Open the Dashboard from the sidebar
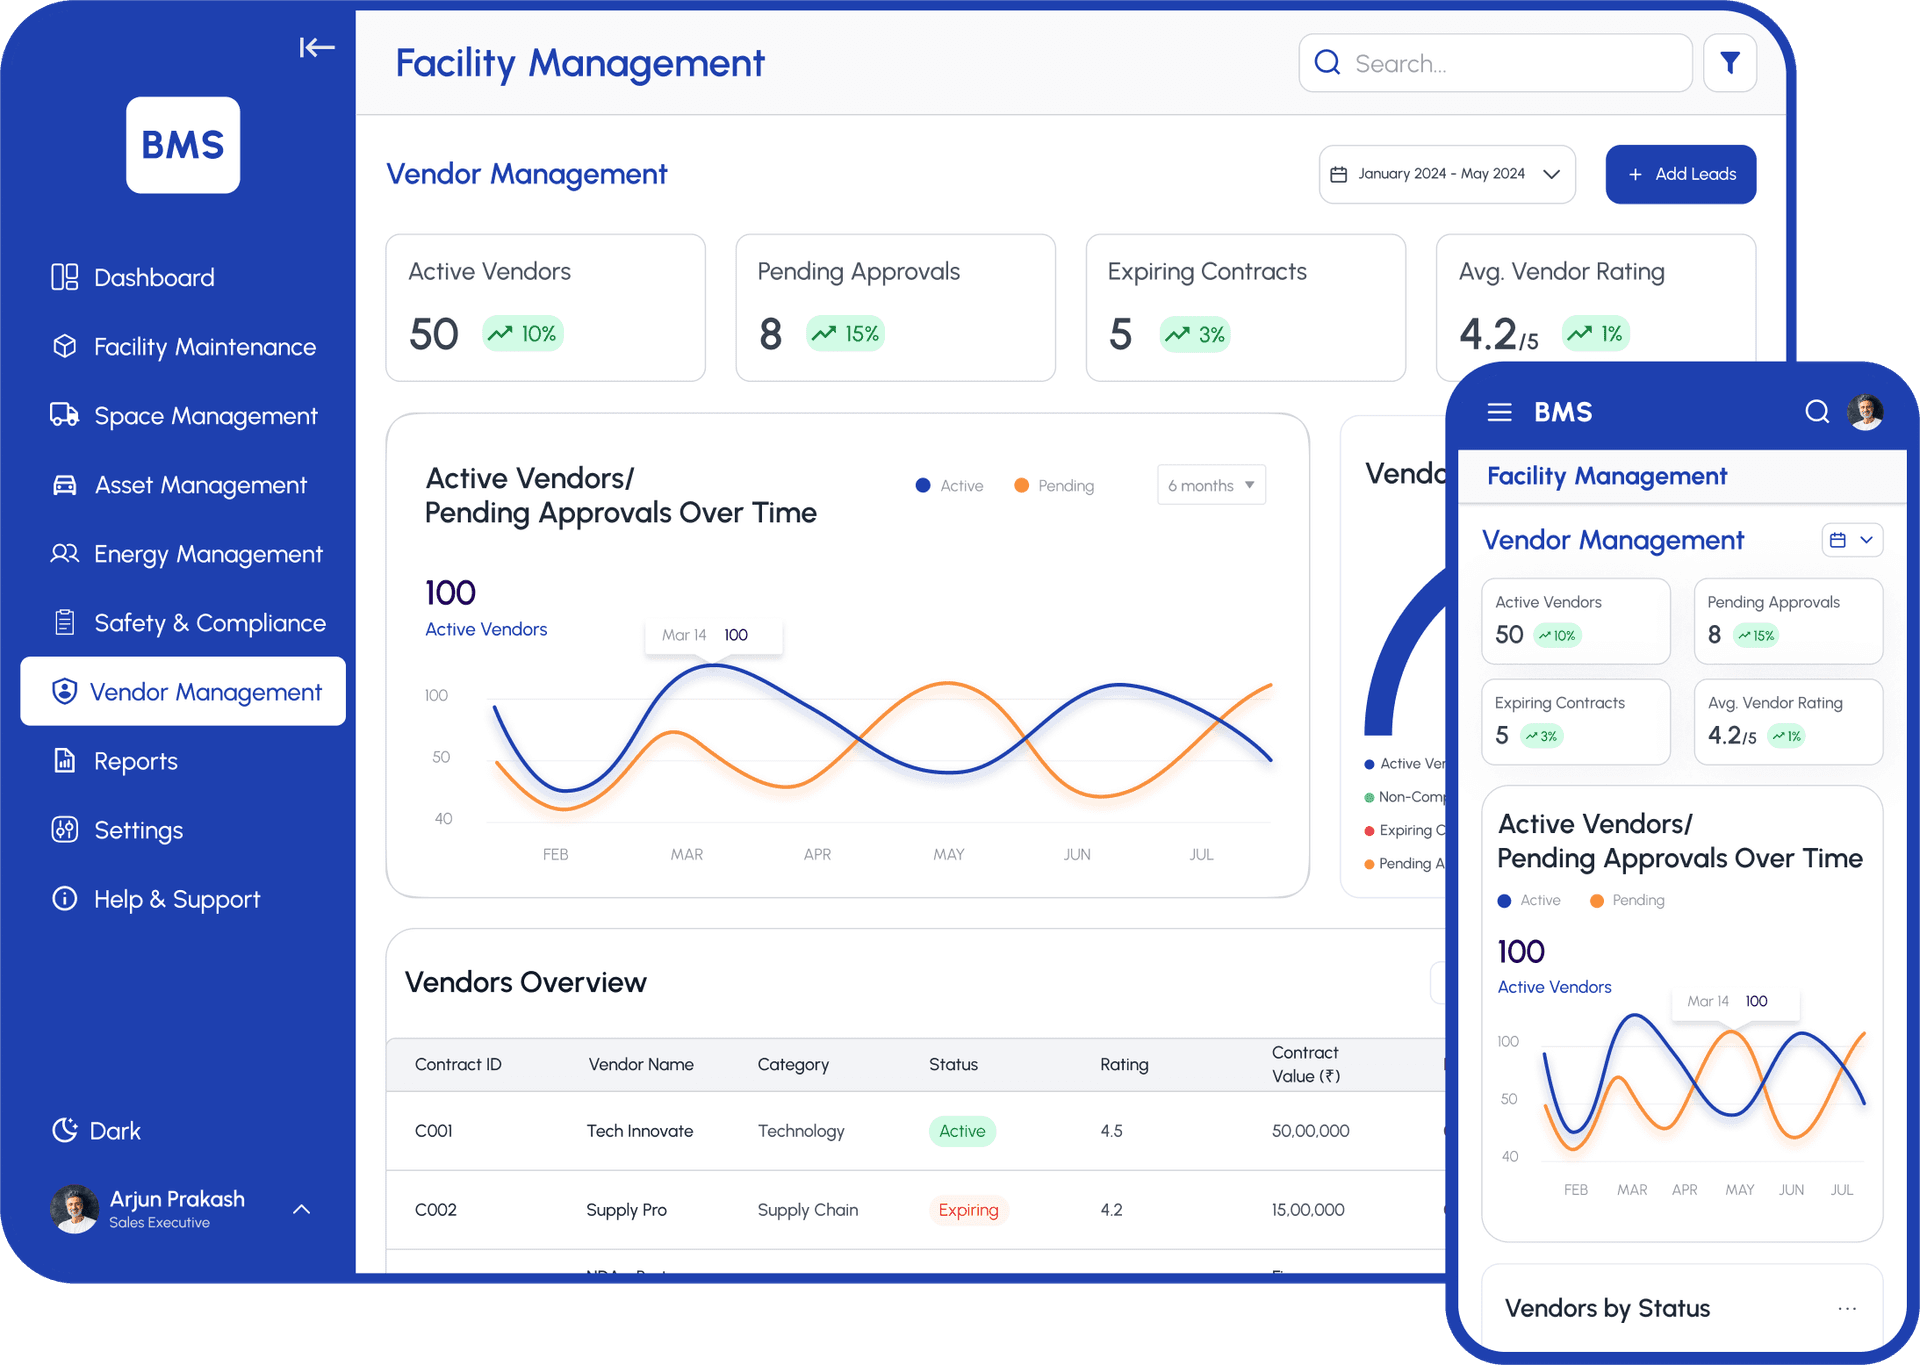Image resolution: width=1920 pixels, height=1365 pixels. 153,277
